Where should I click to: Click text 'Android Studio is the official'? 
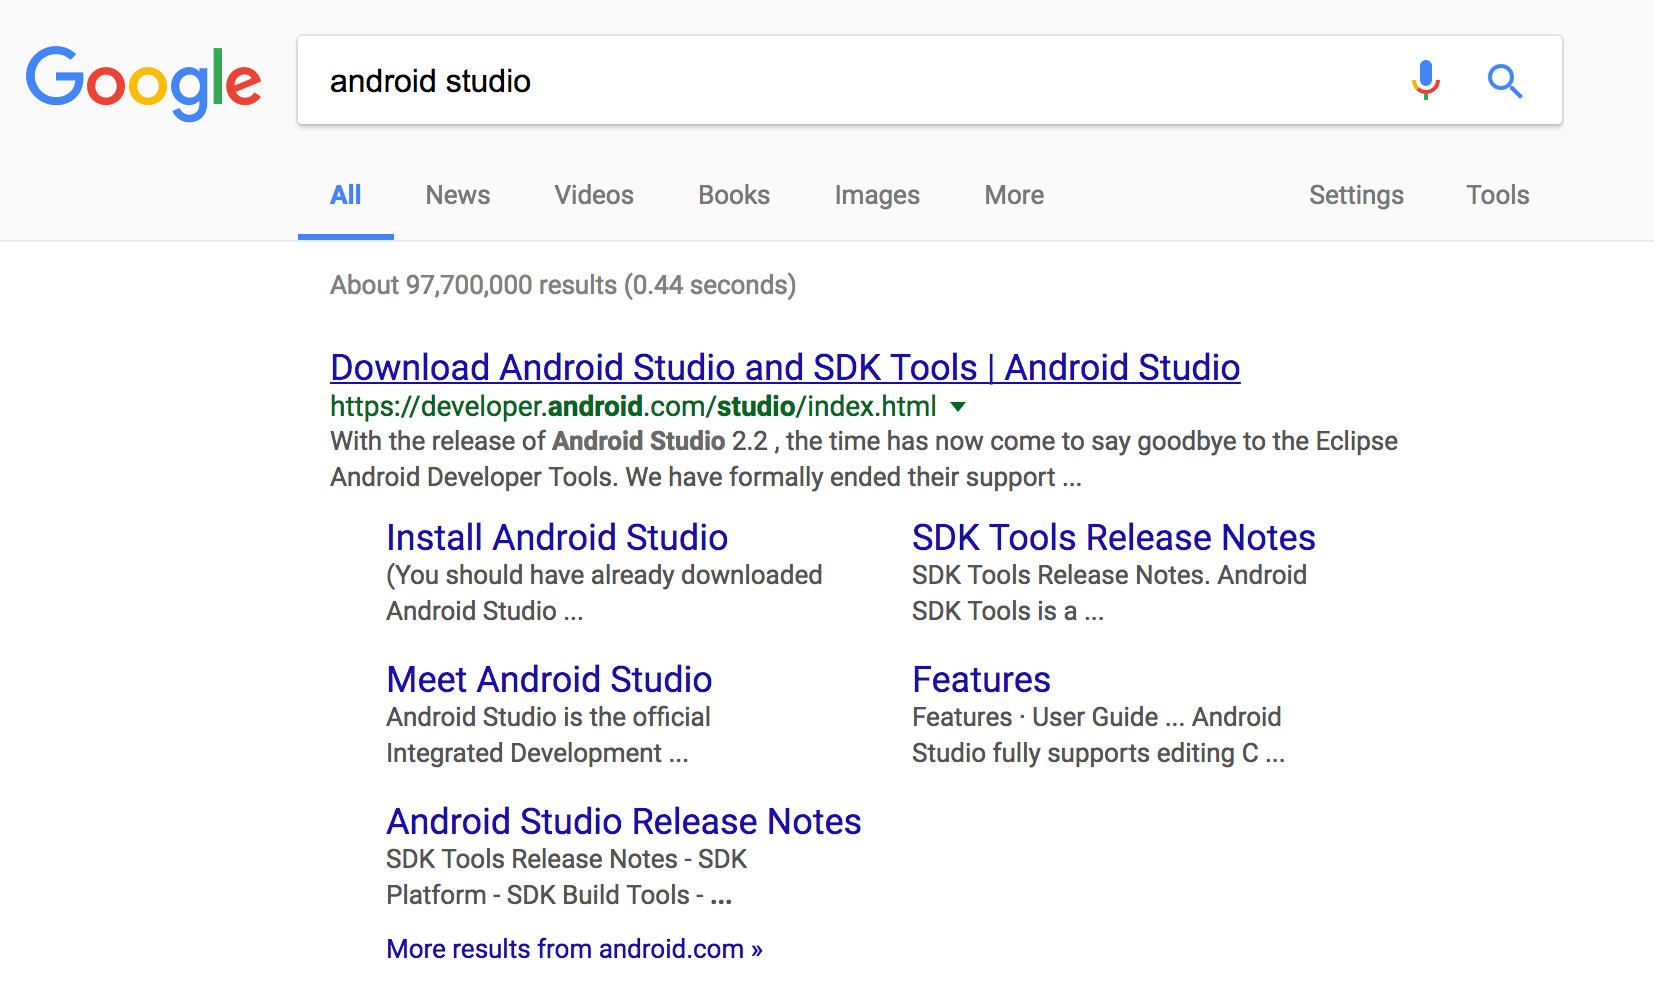[x=548, y=717]
